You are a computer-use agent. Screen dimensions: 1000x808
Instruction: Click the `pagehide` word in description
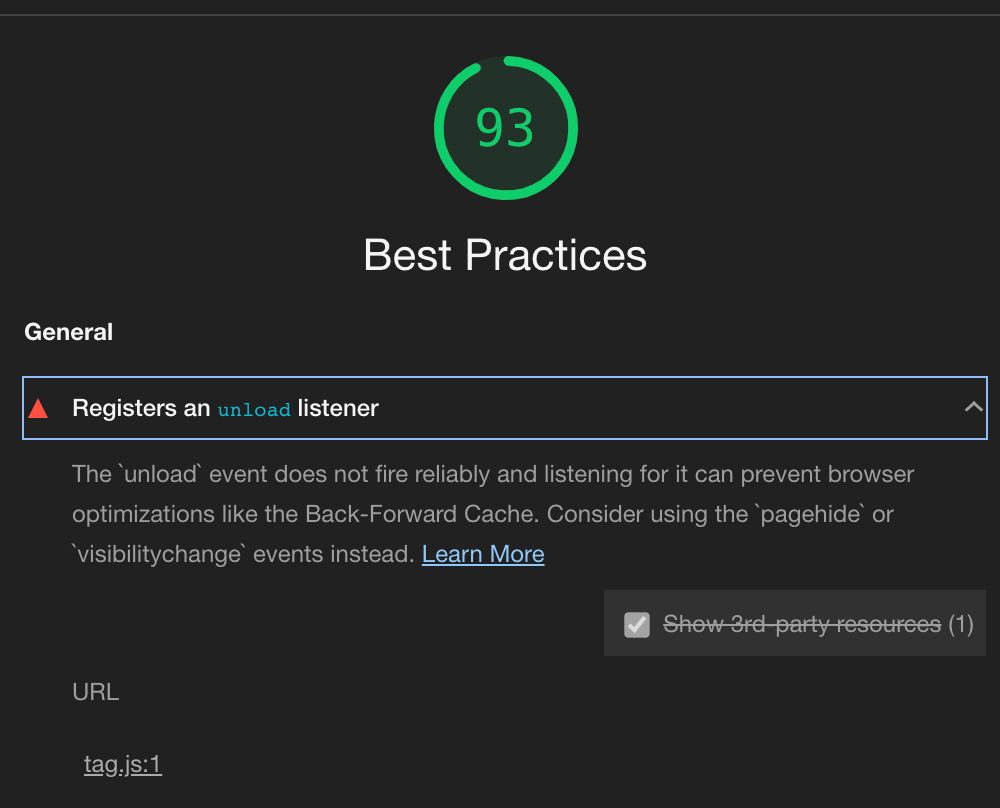810,514
